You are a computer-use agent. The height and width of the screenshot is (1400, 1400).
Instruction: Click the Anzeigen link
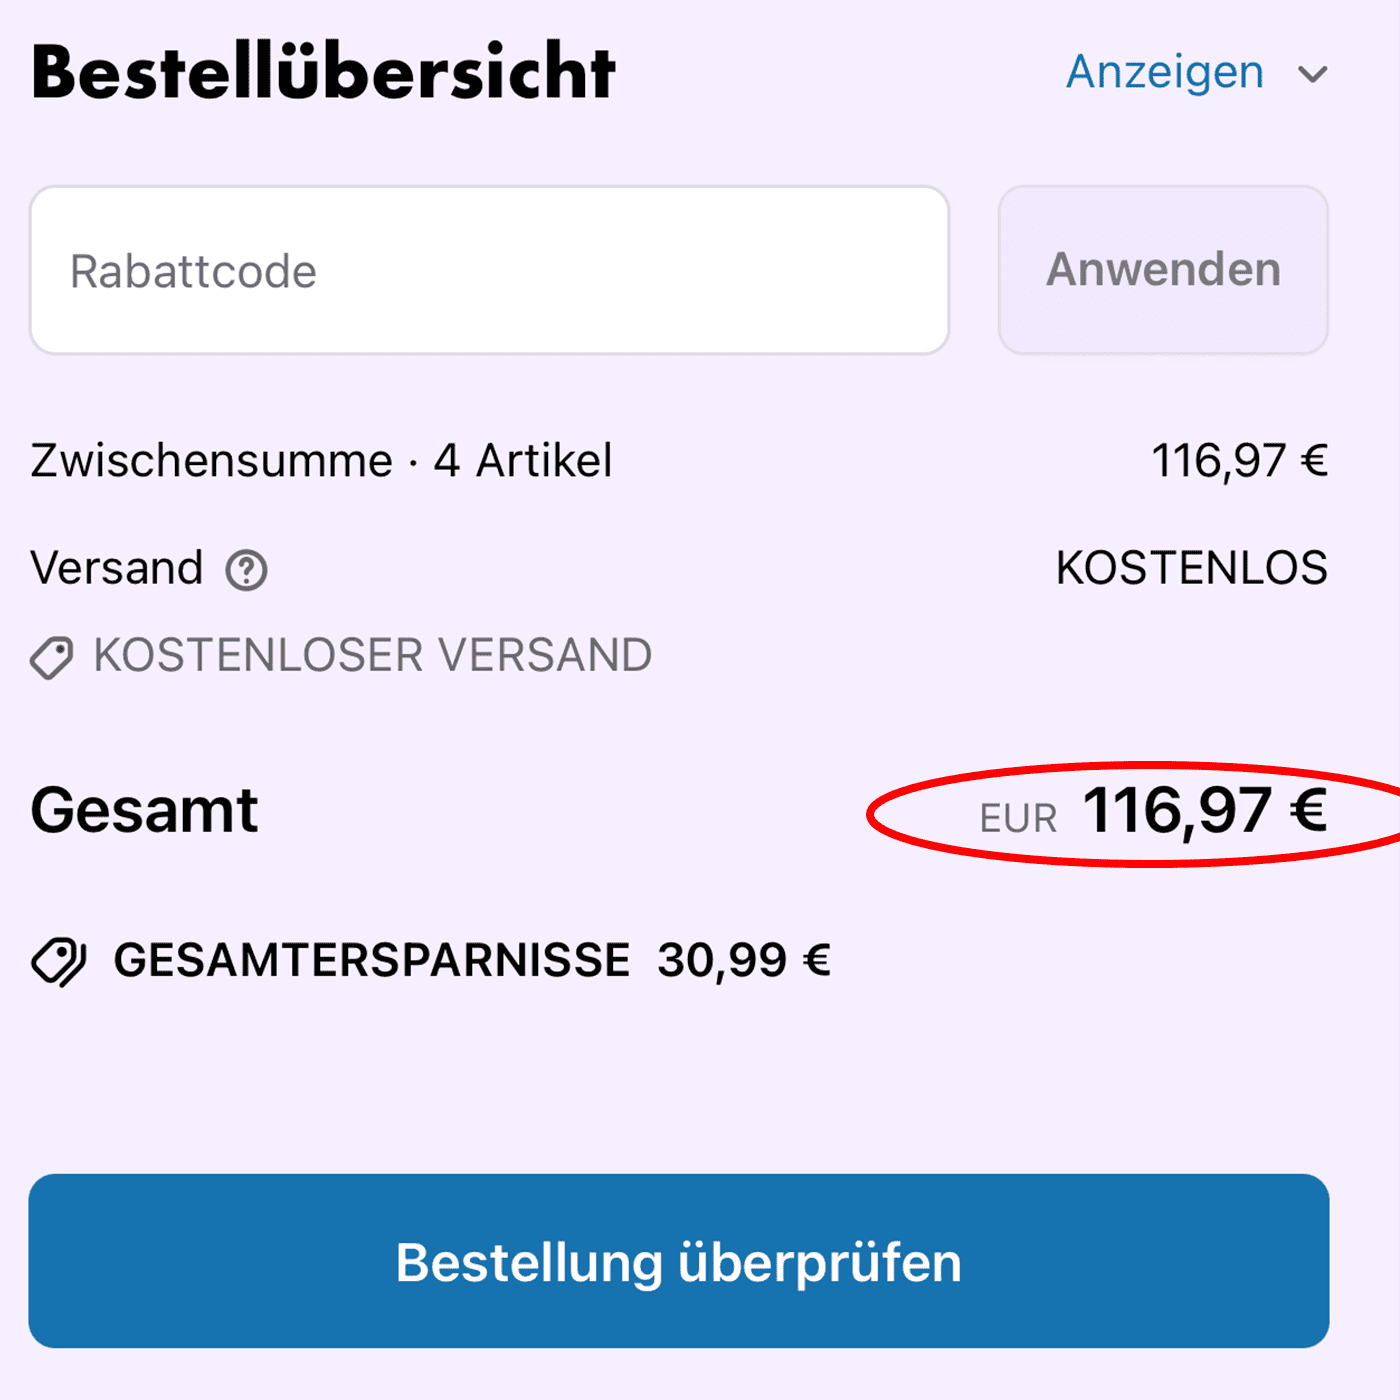1165,72
